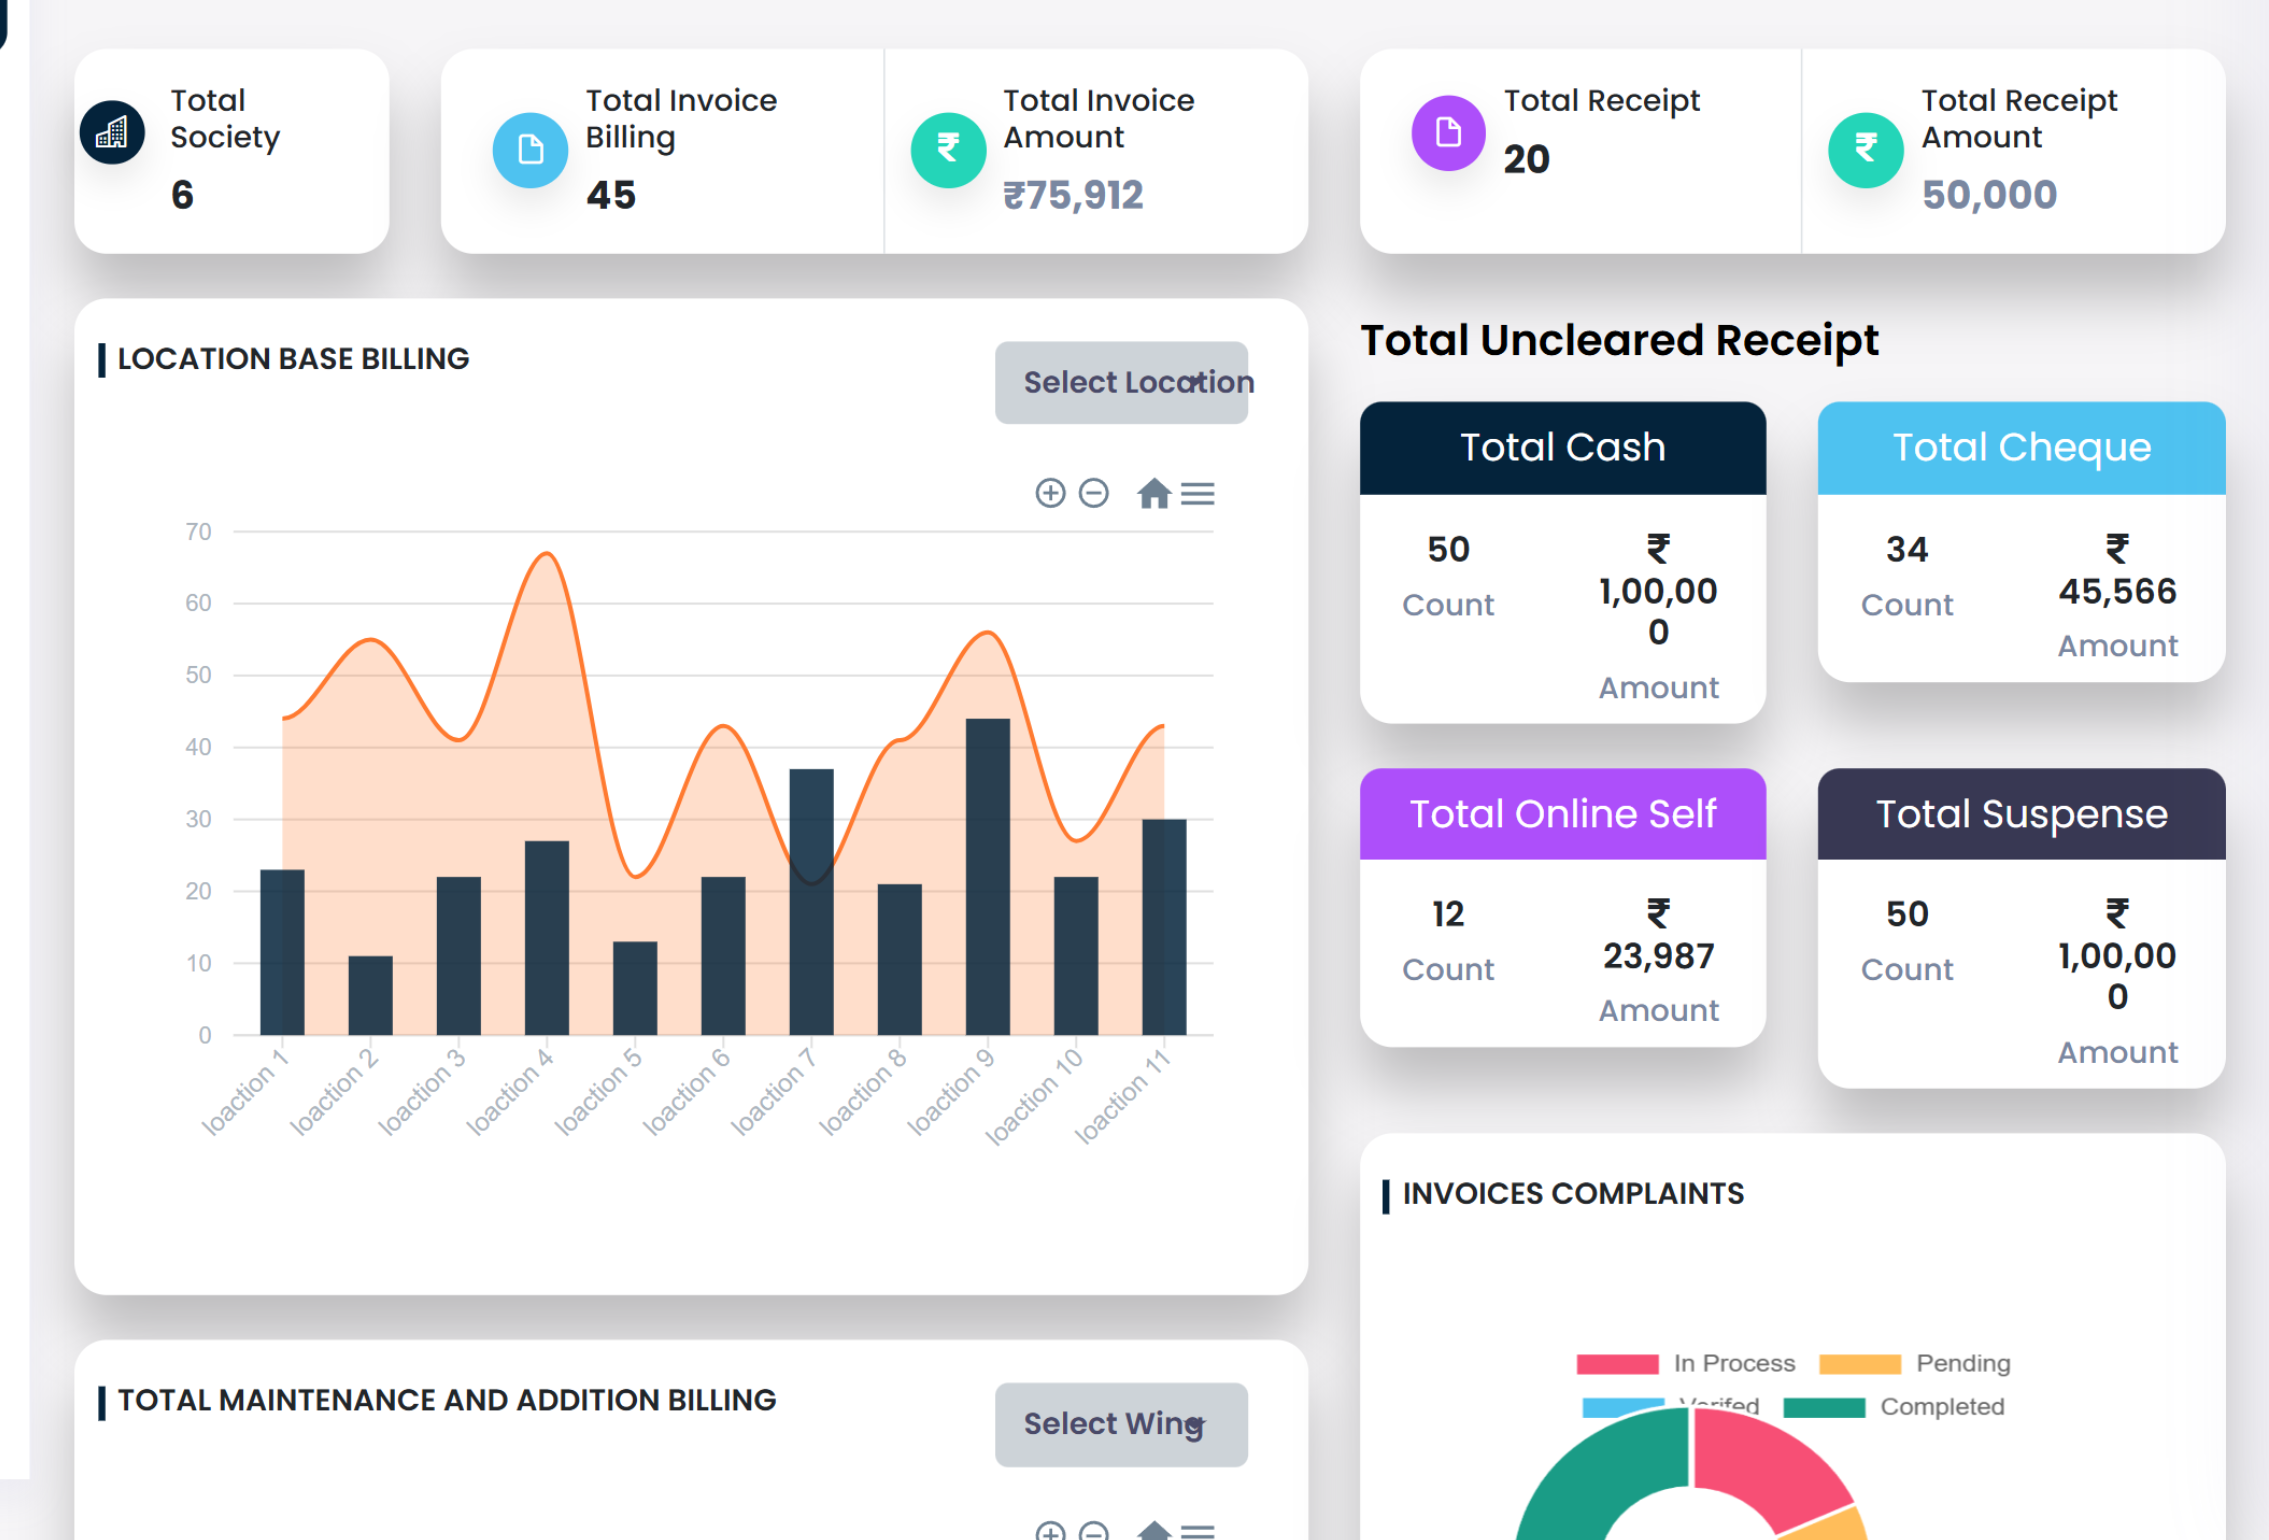The height and width of the screenshot is (1540, 2269).
Task: Click the Total Receipt Amount rupee icon
Action: 1865,150
